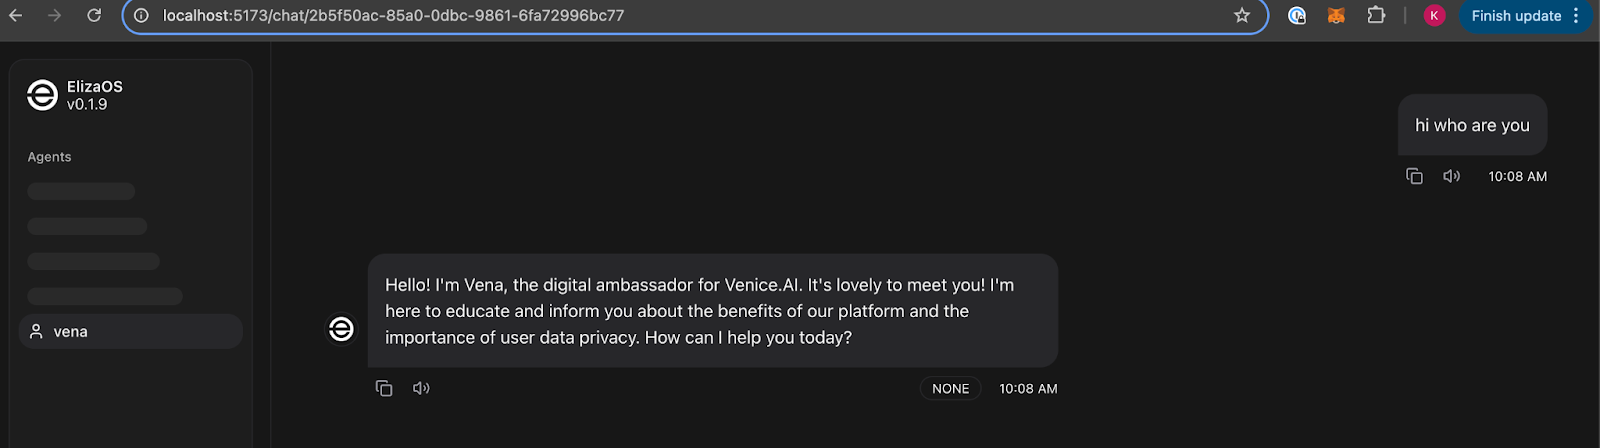The width and height of the screenshot is (1600, 448).
Task: Bookmark this page with the star icon
Action: point(1242,16)
